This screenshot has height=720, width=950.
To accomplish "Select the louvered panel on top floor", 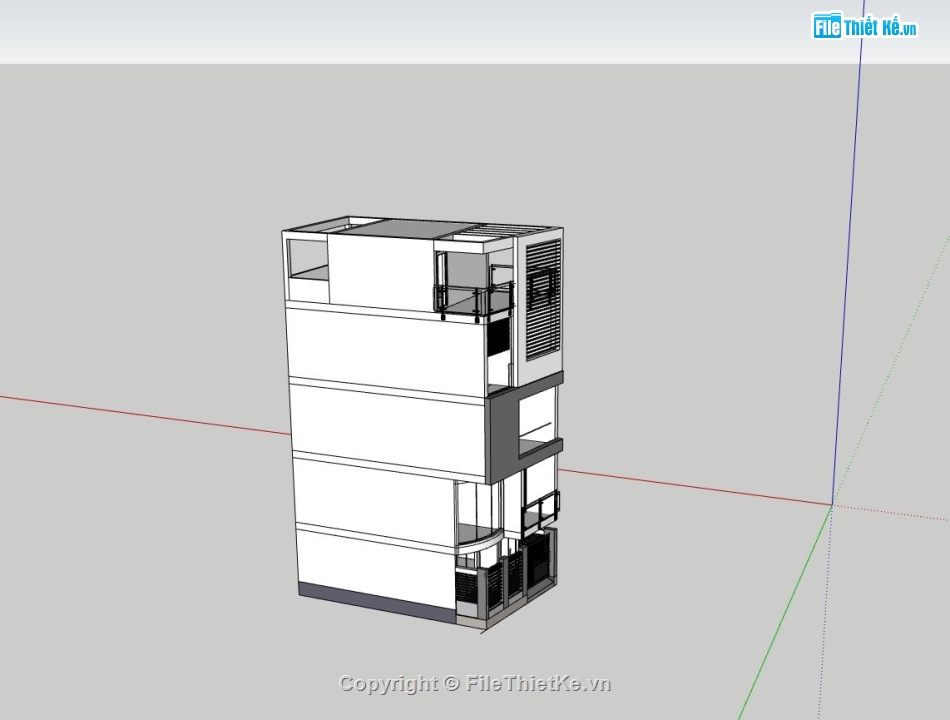I will [543, 300].
